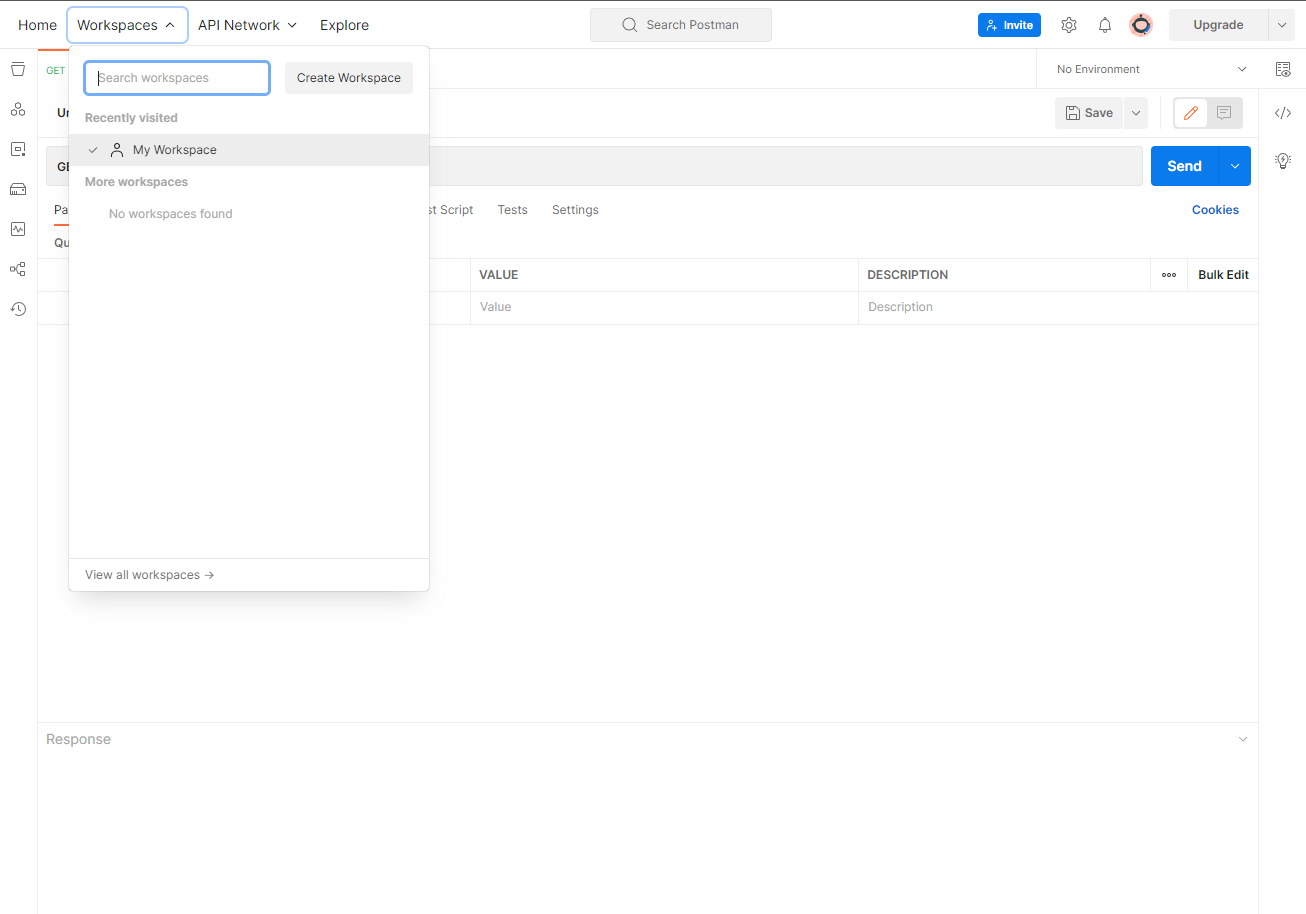Click the Create Workspace button
The height and width of the screenshot is (914, 1306).
click(x=349, y=78)
